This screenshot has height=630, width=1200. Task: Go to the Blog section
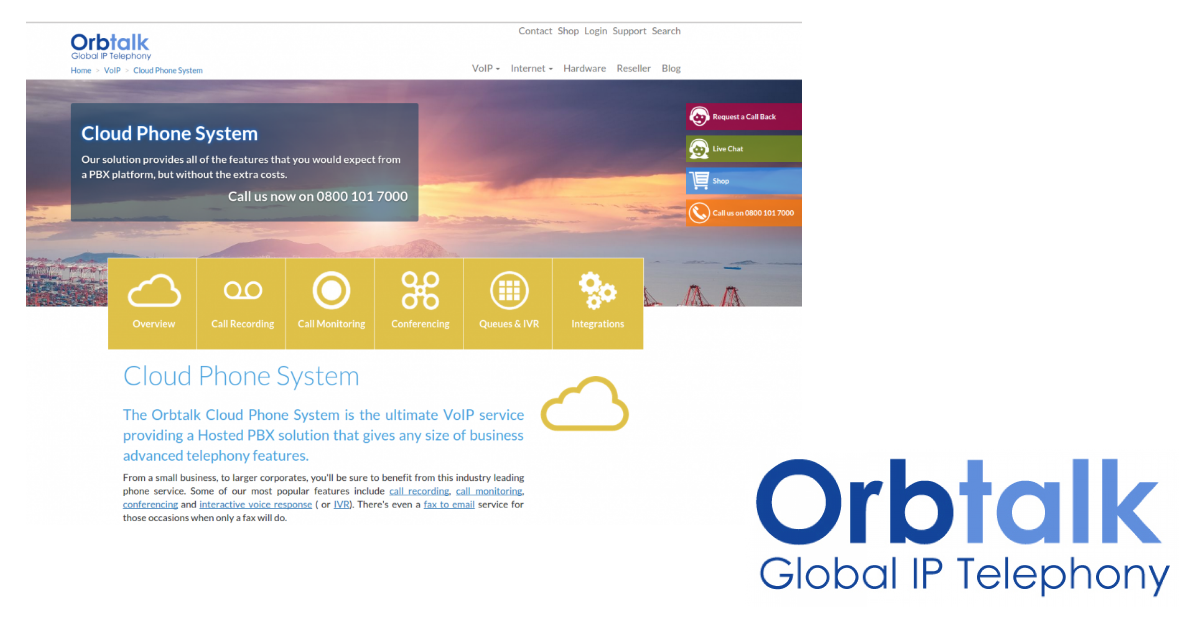(x=671, y=68)
